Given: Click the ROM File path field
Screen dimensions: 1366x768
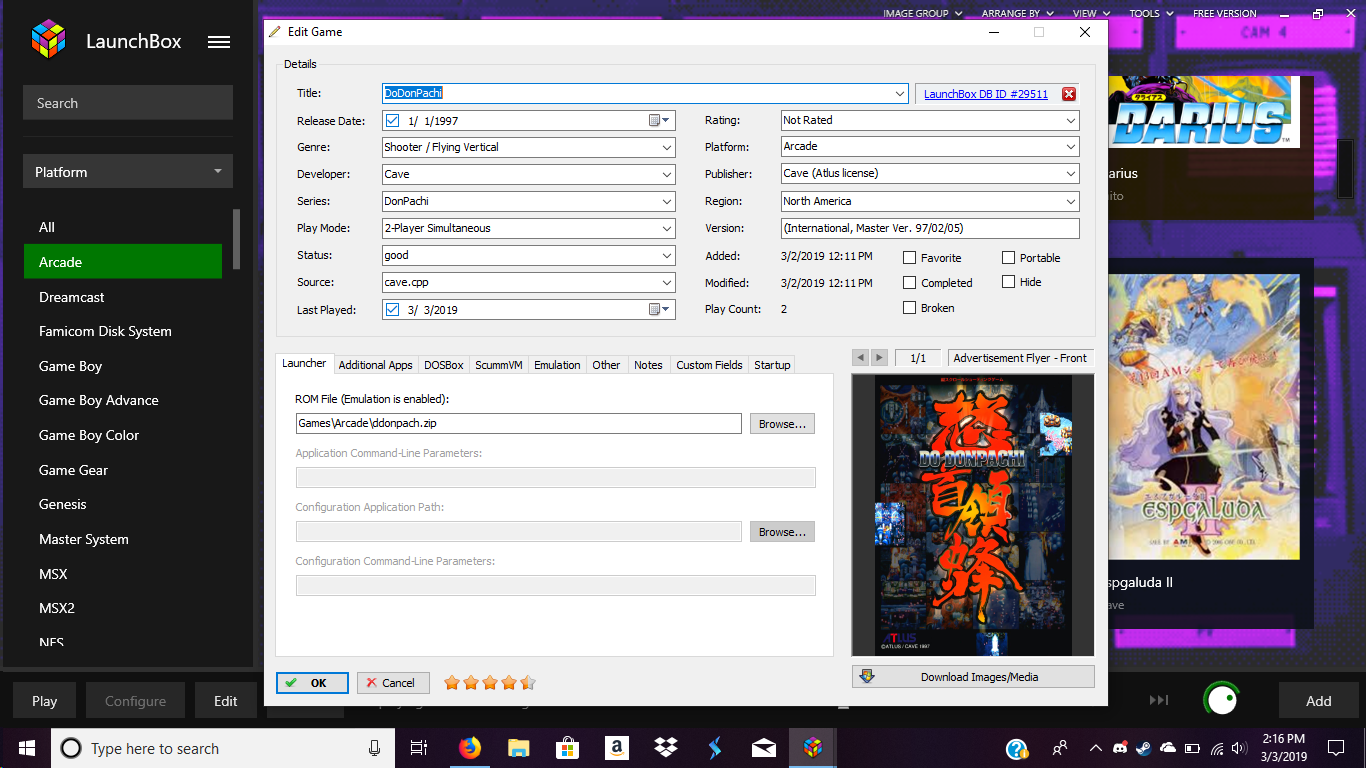Looking at the screenshot, I should click(518, 424).
